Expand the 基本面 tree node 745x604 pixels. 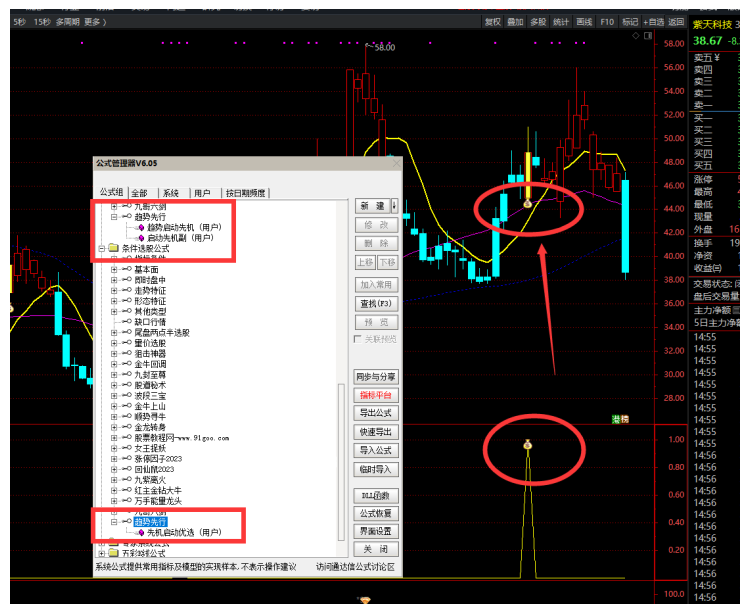(x=114, y=269)
